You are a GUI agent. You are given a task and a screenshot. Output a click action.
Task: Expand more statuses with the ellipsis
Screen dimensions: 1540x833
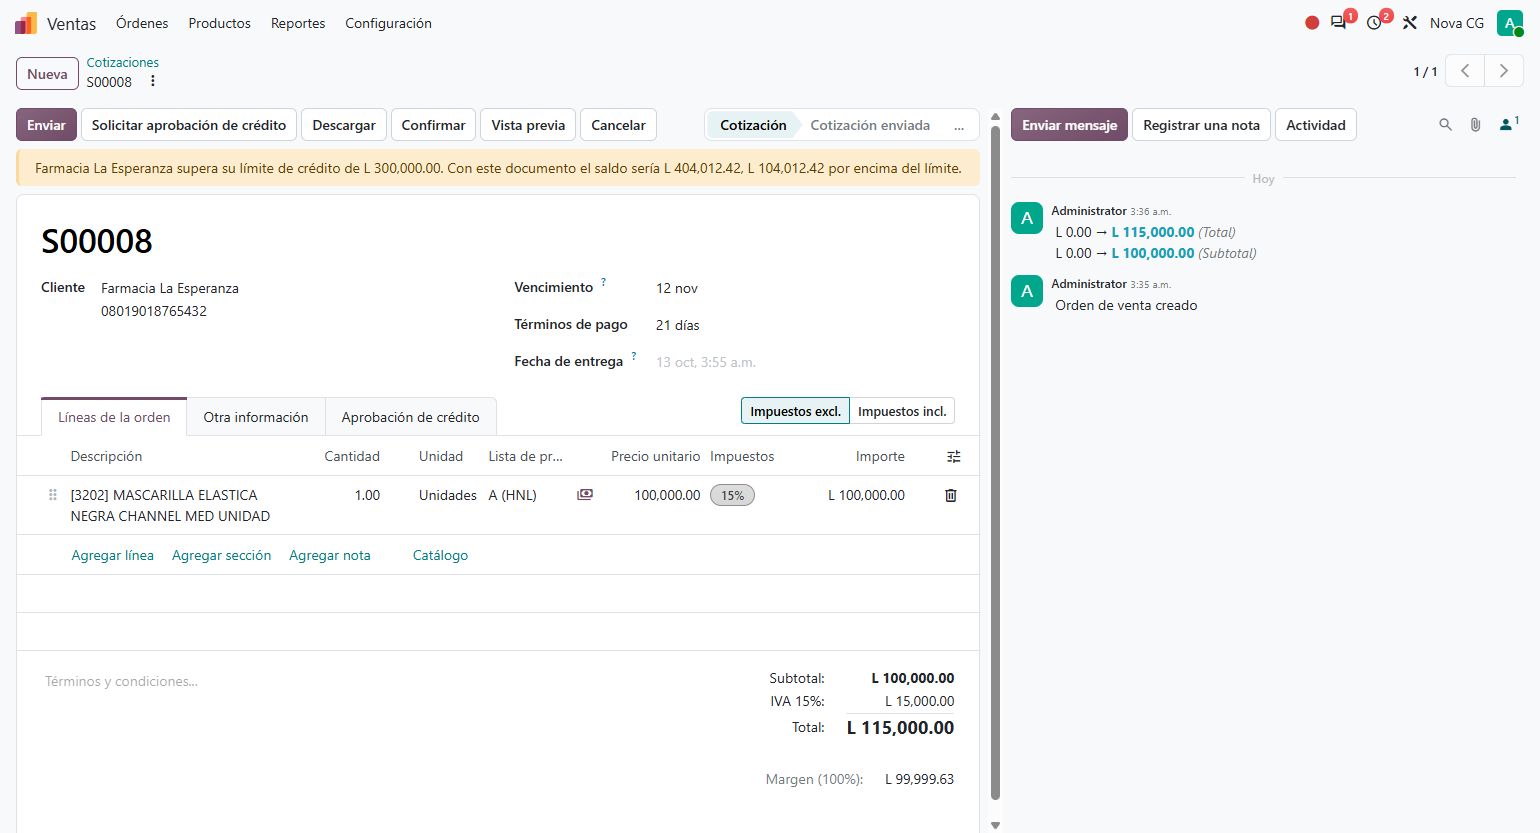(959, 126)
